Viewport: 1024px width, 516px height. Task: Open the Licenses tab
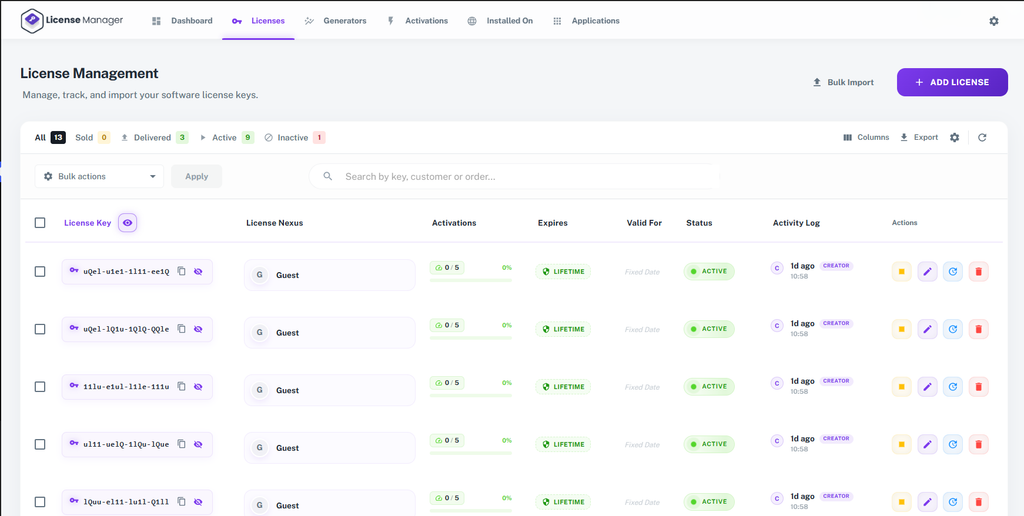pyautogui.click(x=259, y=21)
